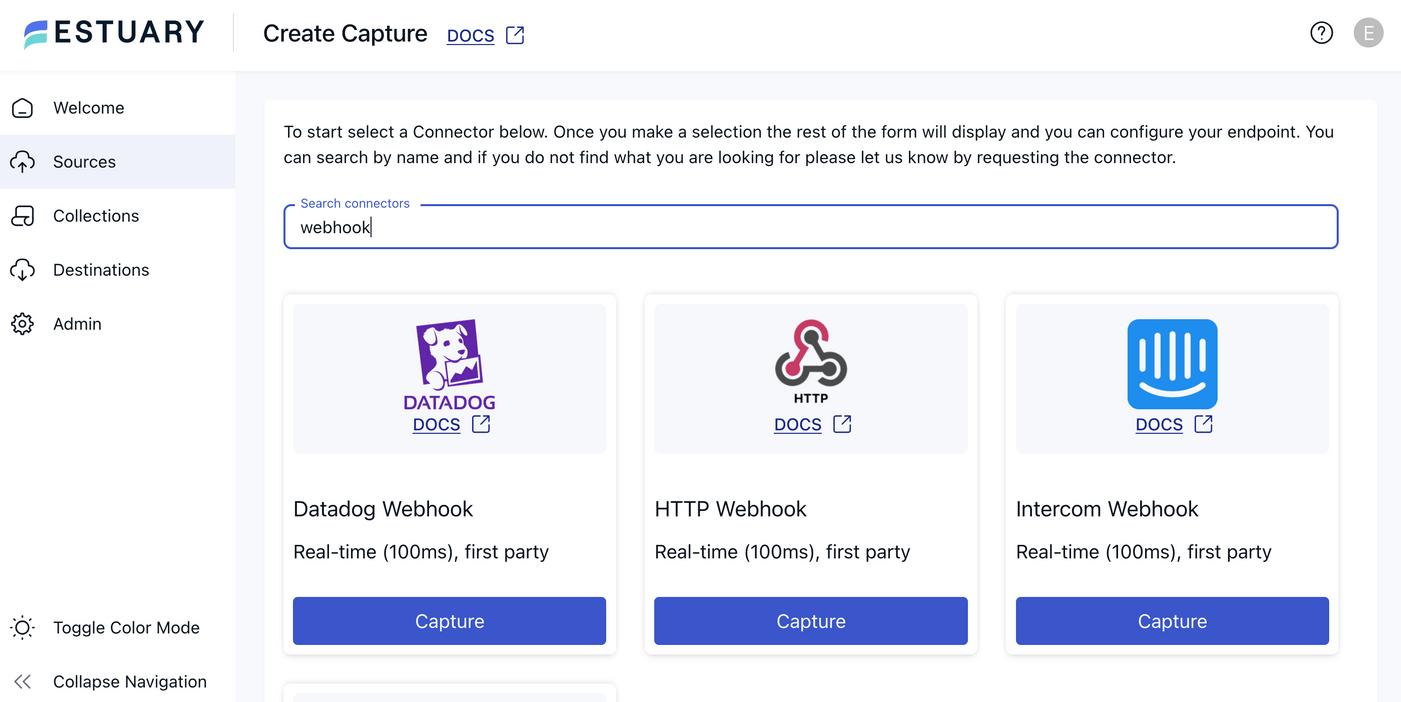This screenshot has height=702, width=1401.
Task: Click the external link icon beside header DOCS
Action: (515, 35)
